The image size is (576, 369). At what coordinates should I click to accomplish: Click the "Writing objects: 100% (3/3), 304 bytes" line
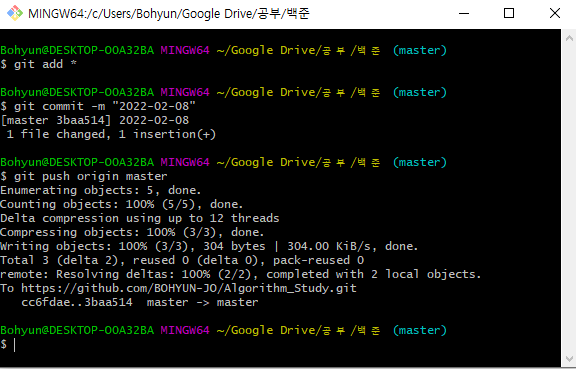tap(209, 246)
